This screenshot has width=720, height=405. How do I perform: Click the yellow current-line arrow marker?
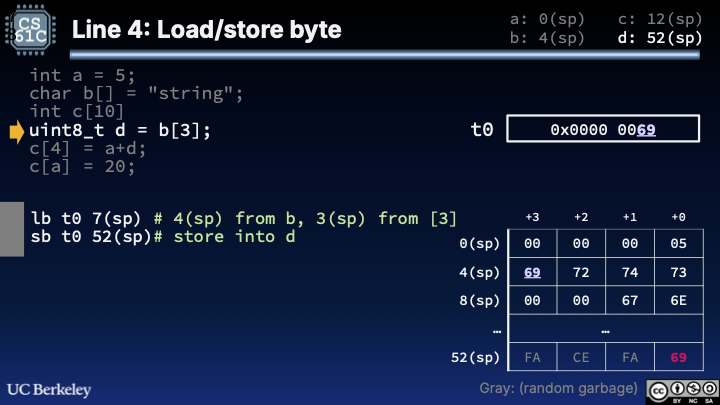(17, 130)
